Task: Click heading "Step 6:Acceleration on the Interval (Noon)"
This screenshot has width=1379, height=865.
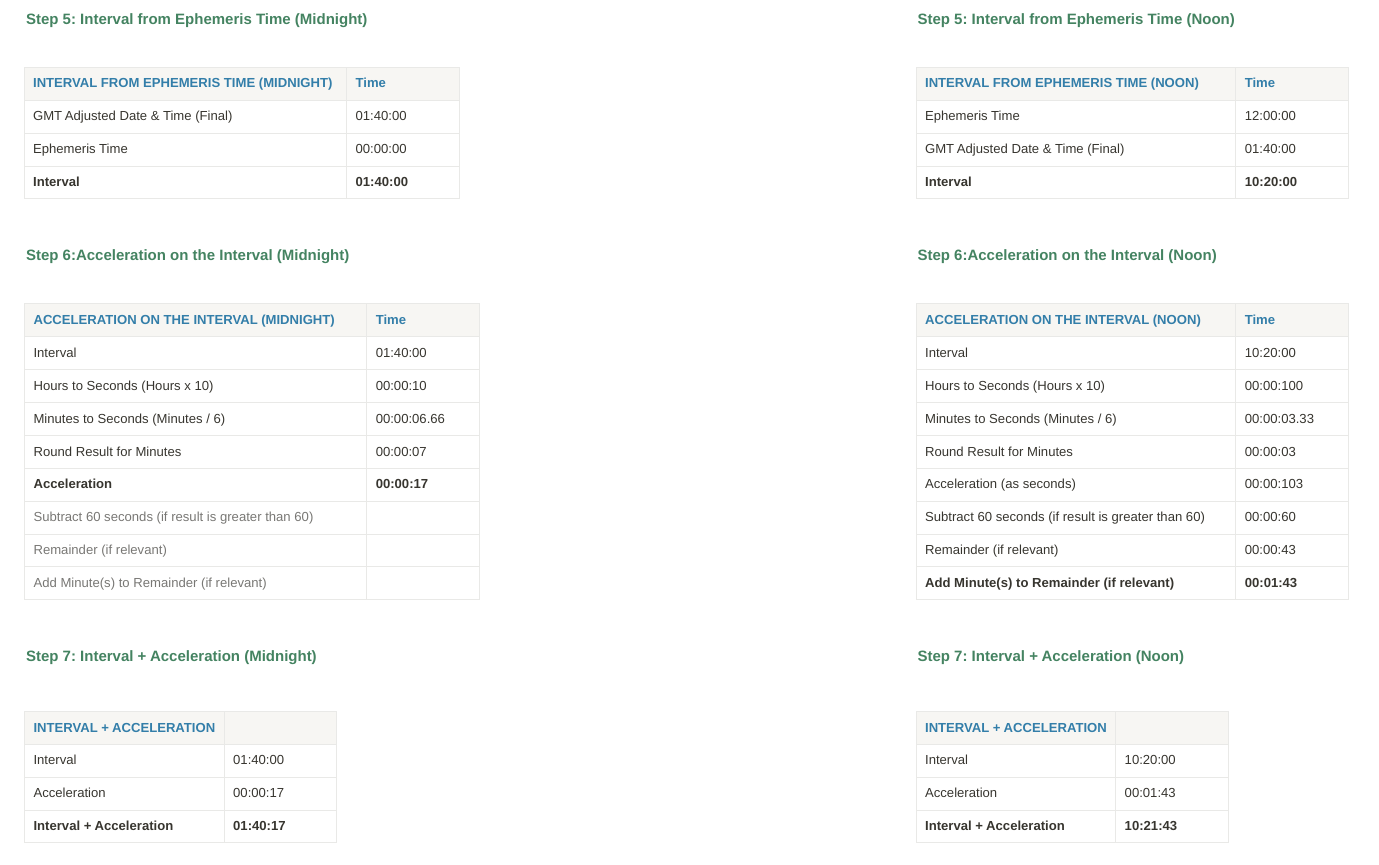Action: (x=1067, y=255)
